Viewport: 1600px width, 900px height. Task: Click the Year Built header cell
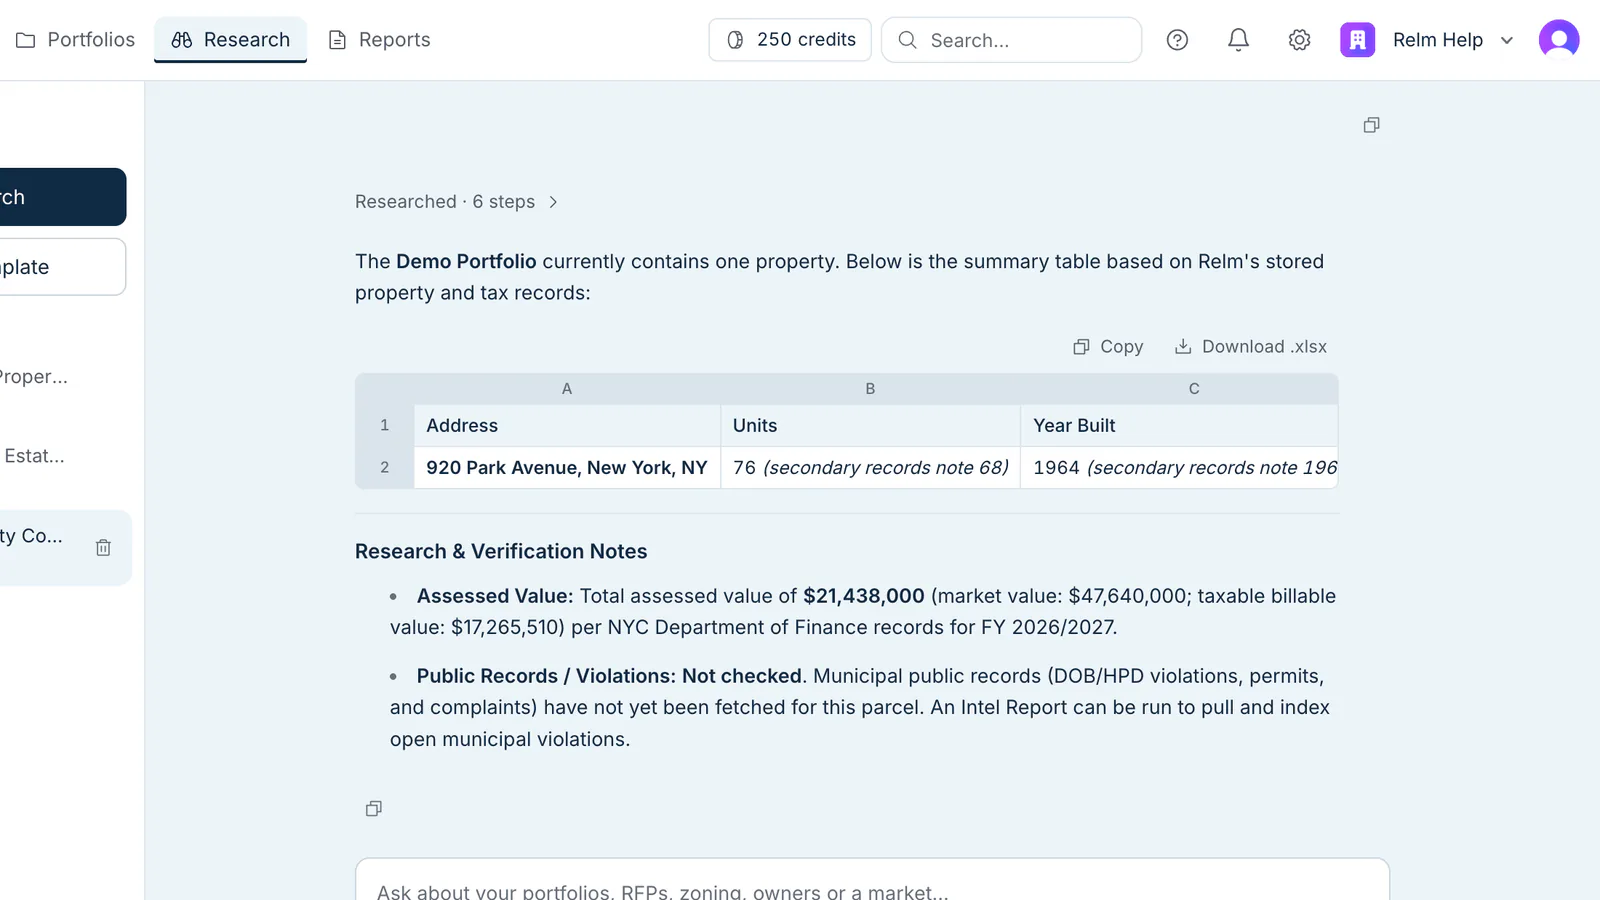1179,425
